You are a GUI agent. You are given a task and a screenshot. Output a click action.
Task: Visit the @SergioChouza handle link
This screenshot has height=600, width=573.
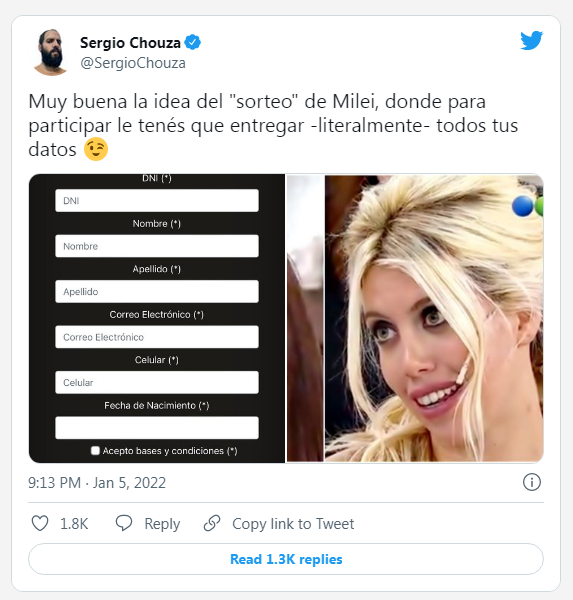pos(133,63)
